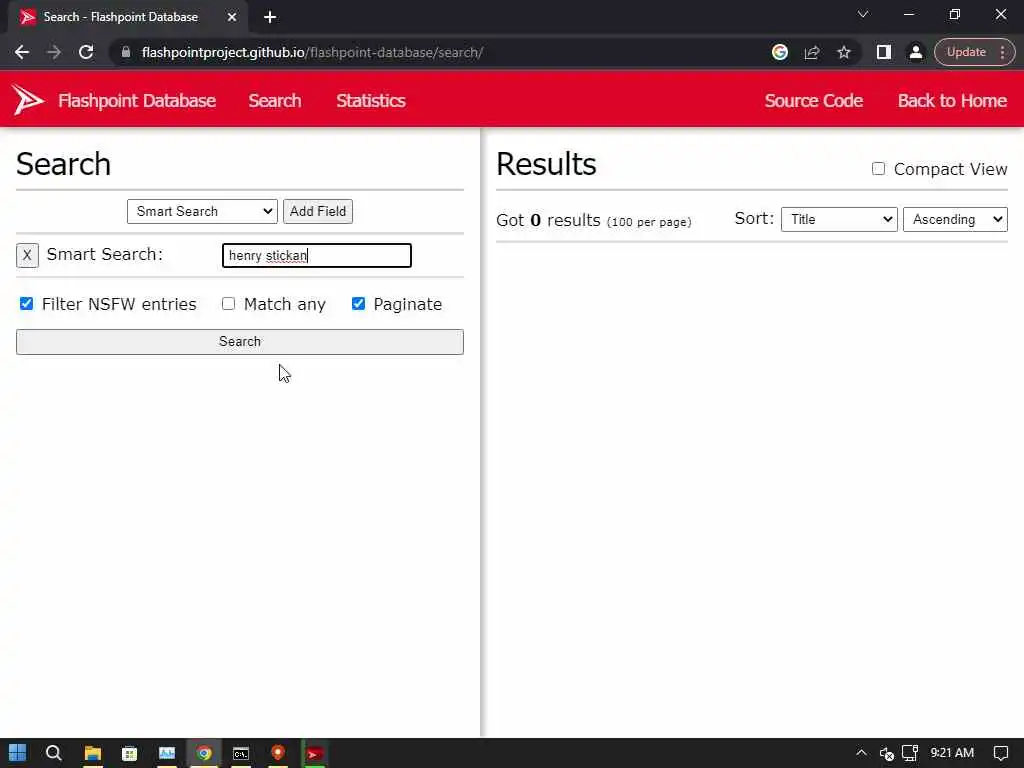Open the tab search chevron

863,14
